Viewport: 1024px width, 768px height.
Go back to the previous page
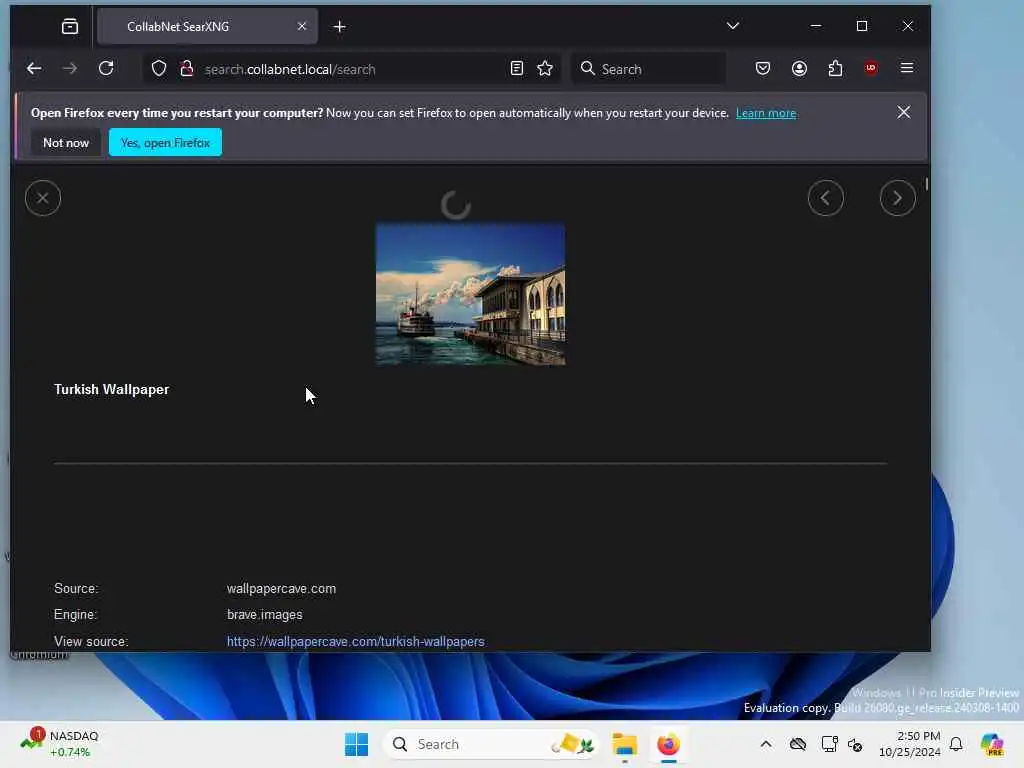[34, 69]
